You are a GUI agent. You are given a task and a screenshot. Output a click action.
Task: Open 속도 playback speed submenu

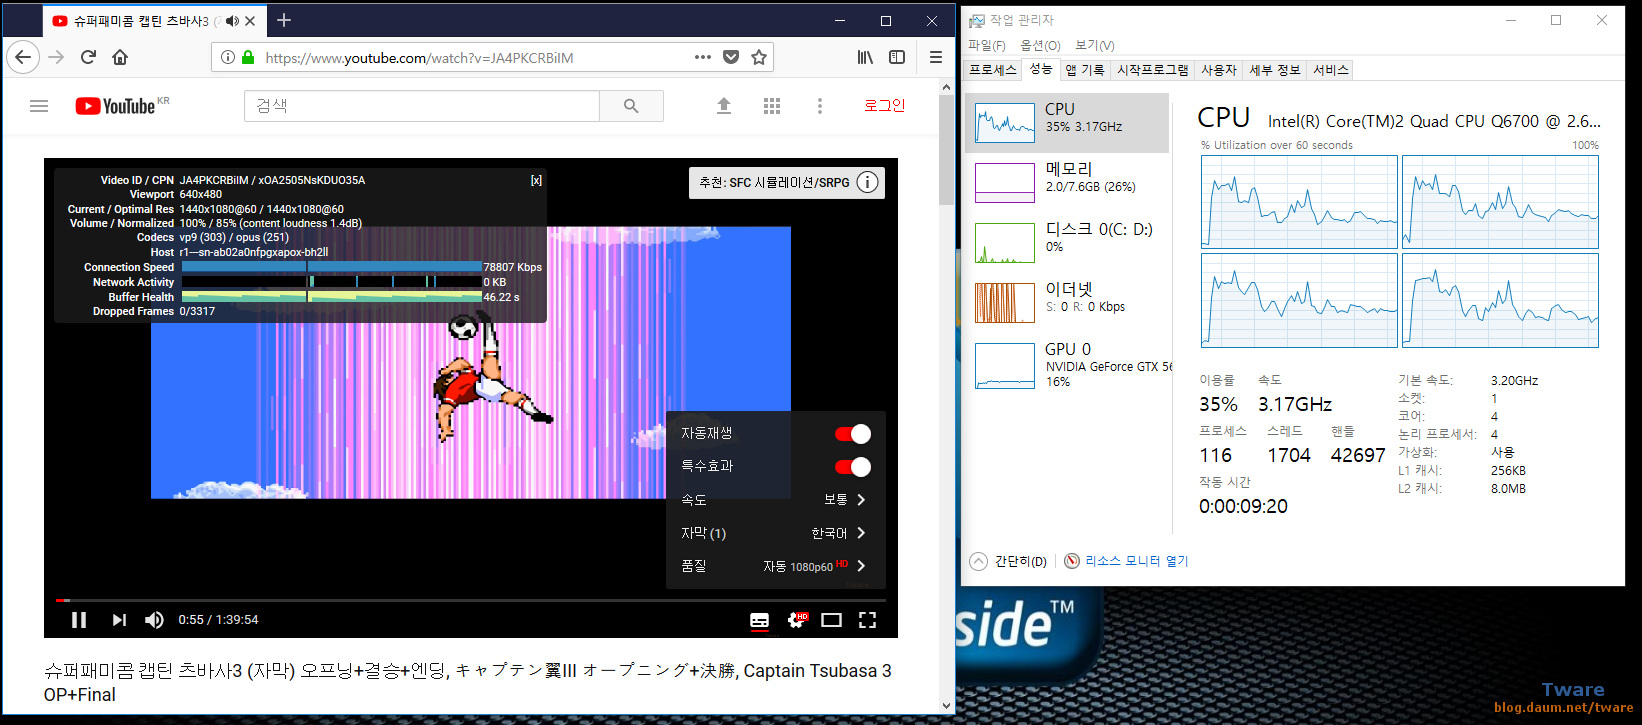(x=776, y=499)
